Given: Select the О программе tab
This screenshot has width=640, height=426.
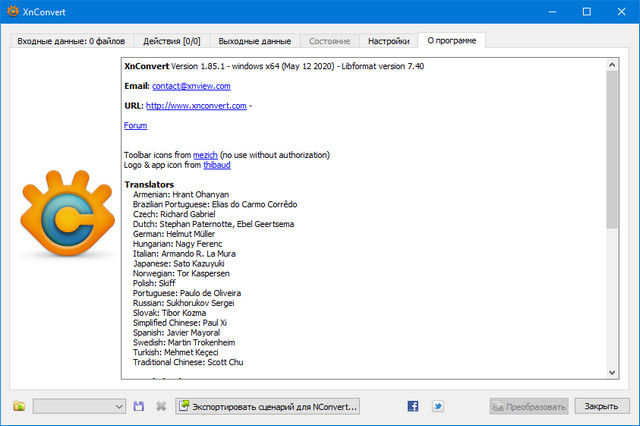Looking at the screenshot, I should coord(450,41).
